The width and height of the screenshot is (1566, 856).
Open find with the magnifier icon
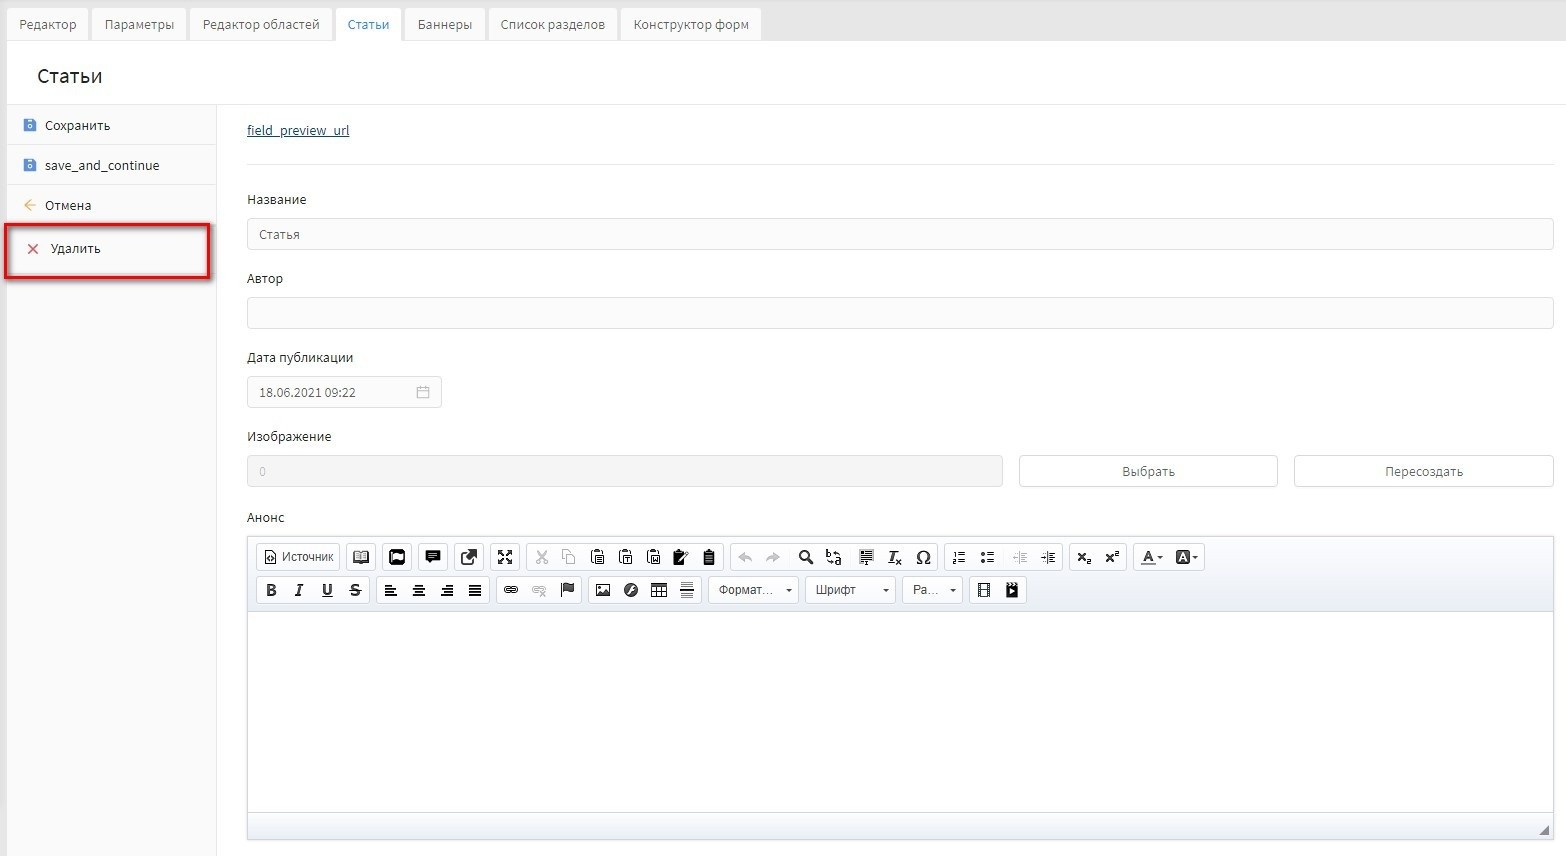click(x=805, y=557)
